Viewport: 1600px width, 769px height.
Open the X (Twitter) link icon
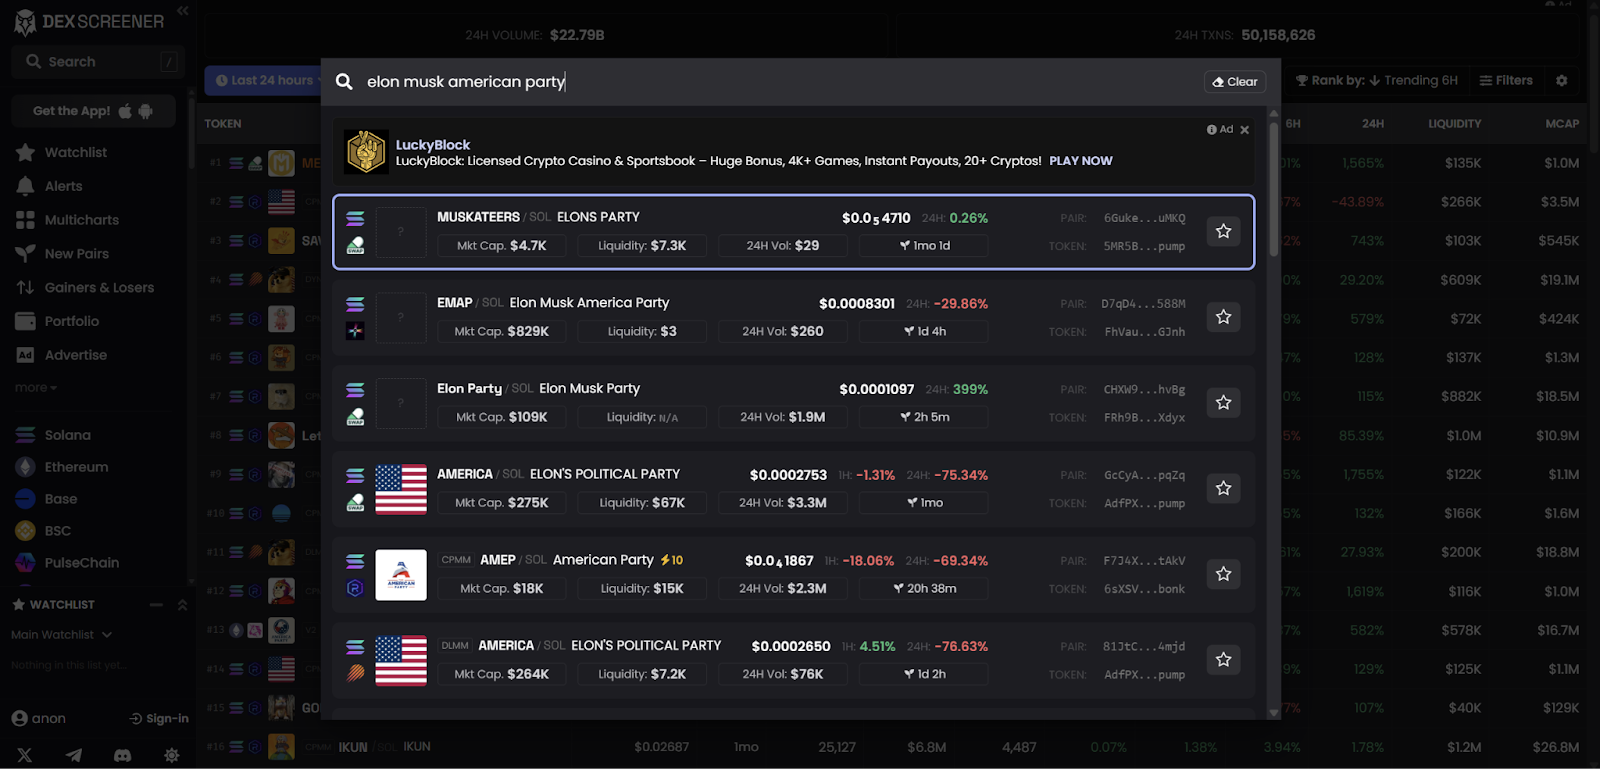pyautogui.click(x=25, y=756)
